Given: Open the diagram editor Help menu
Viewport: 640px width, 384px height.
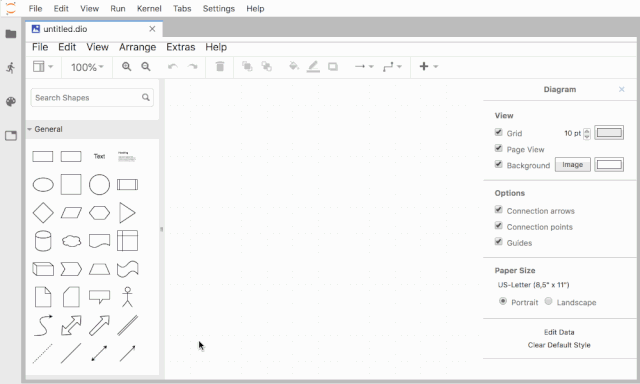Looking at the screenshot, I should pyautogui.click(x=216, y=47).
